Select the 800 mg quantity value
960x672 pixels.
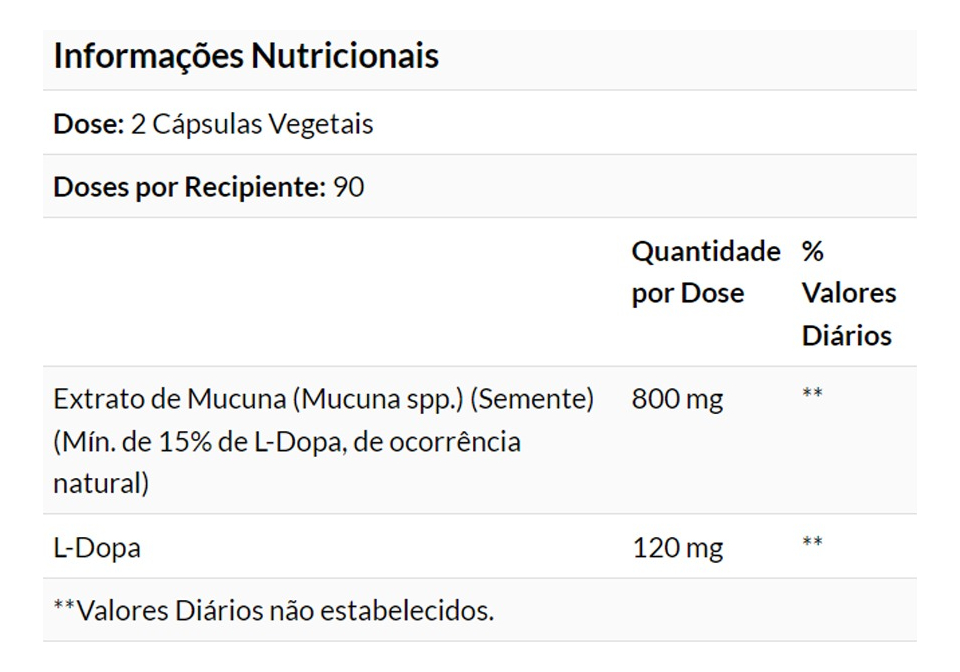[677, 399]
